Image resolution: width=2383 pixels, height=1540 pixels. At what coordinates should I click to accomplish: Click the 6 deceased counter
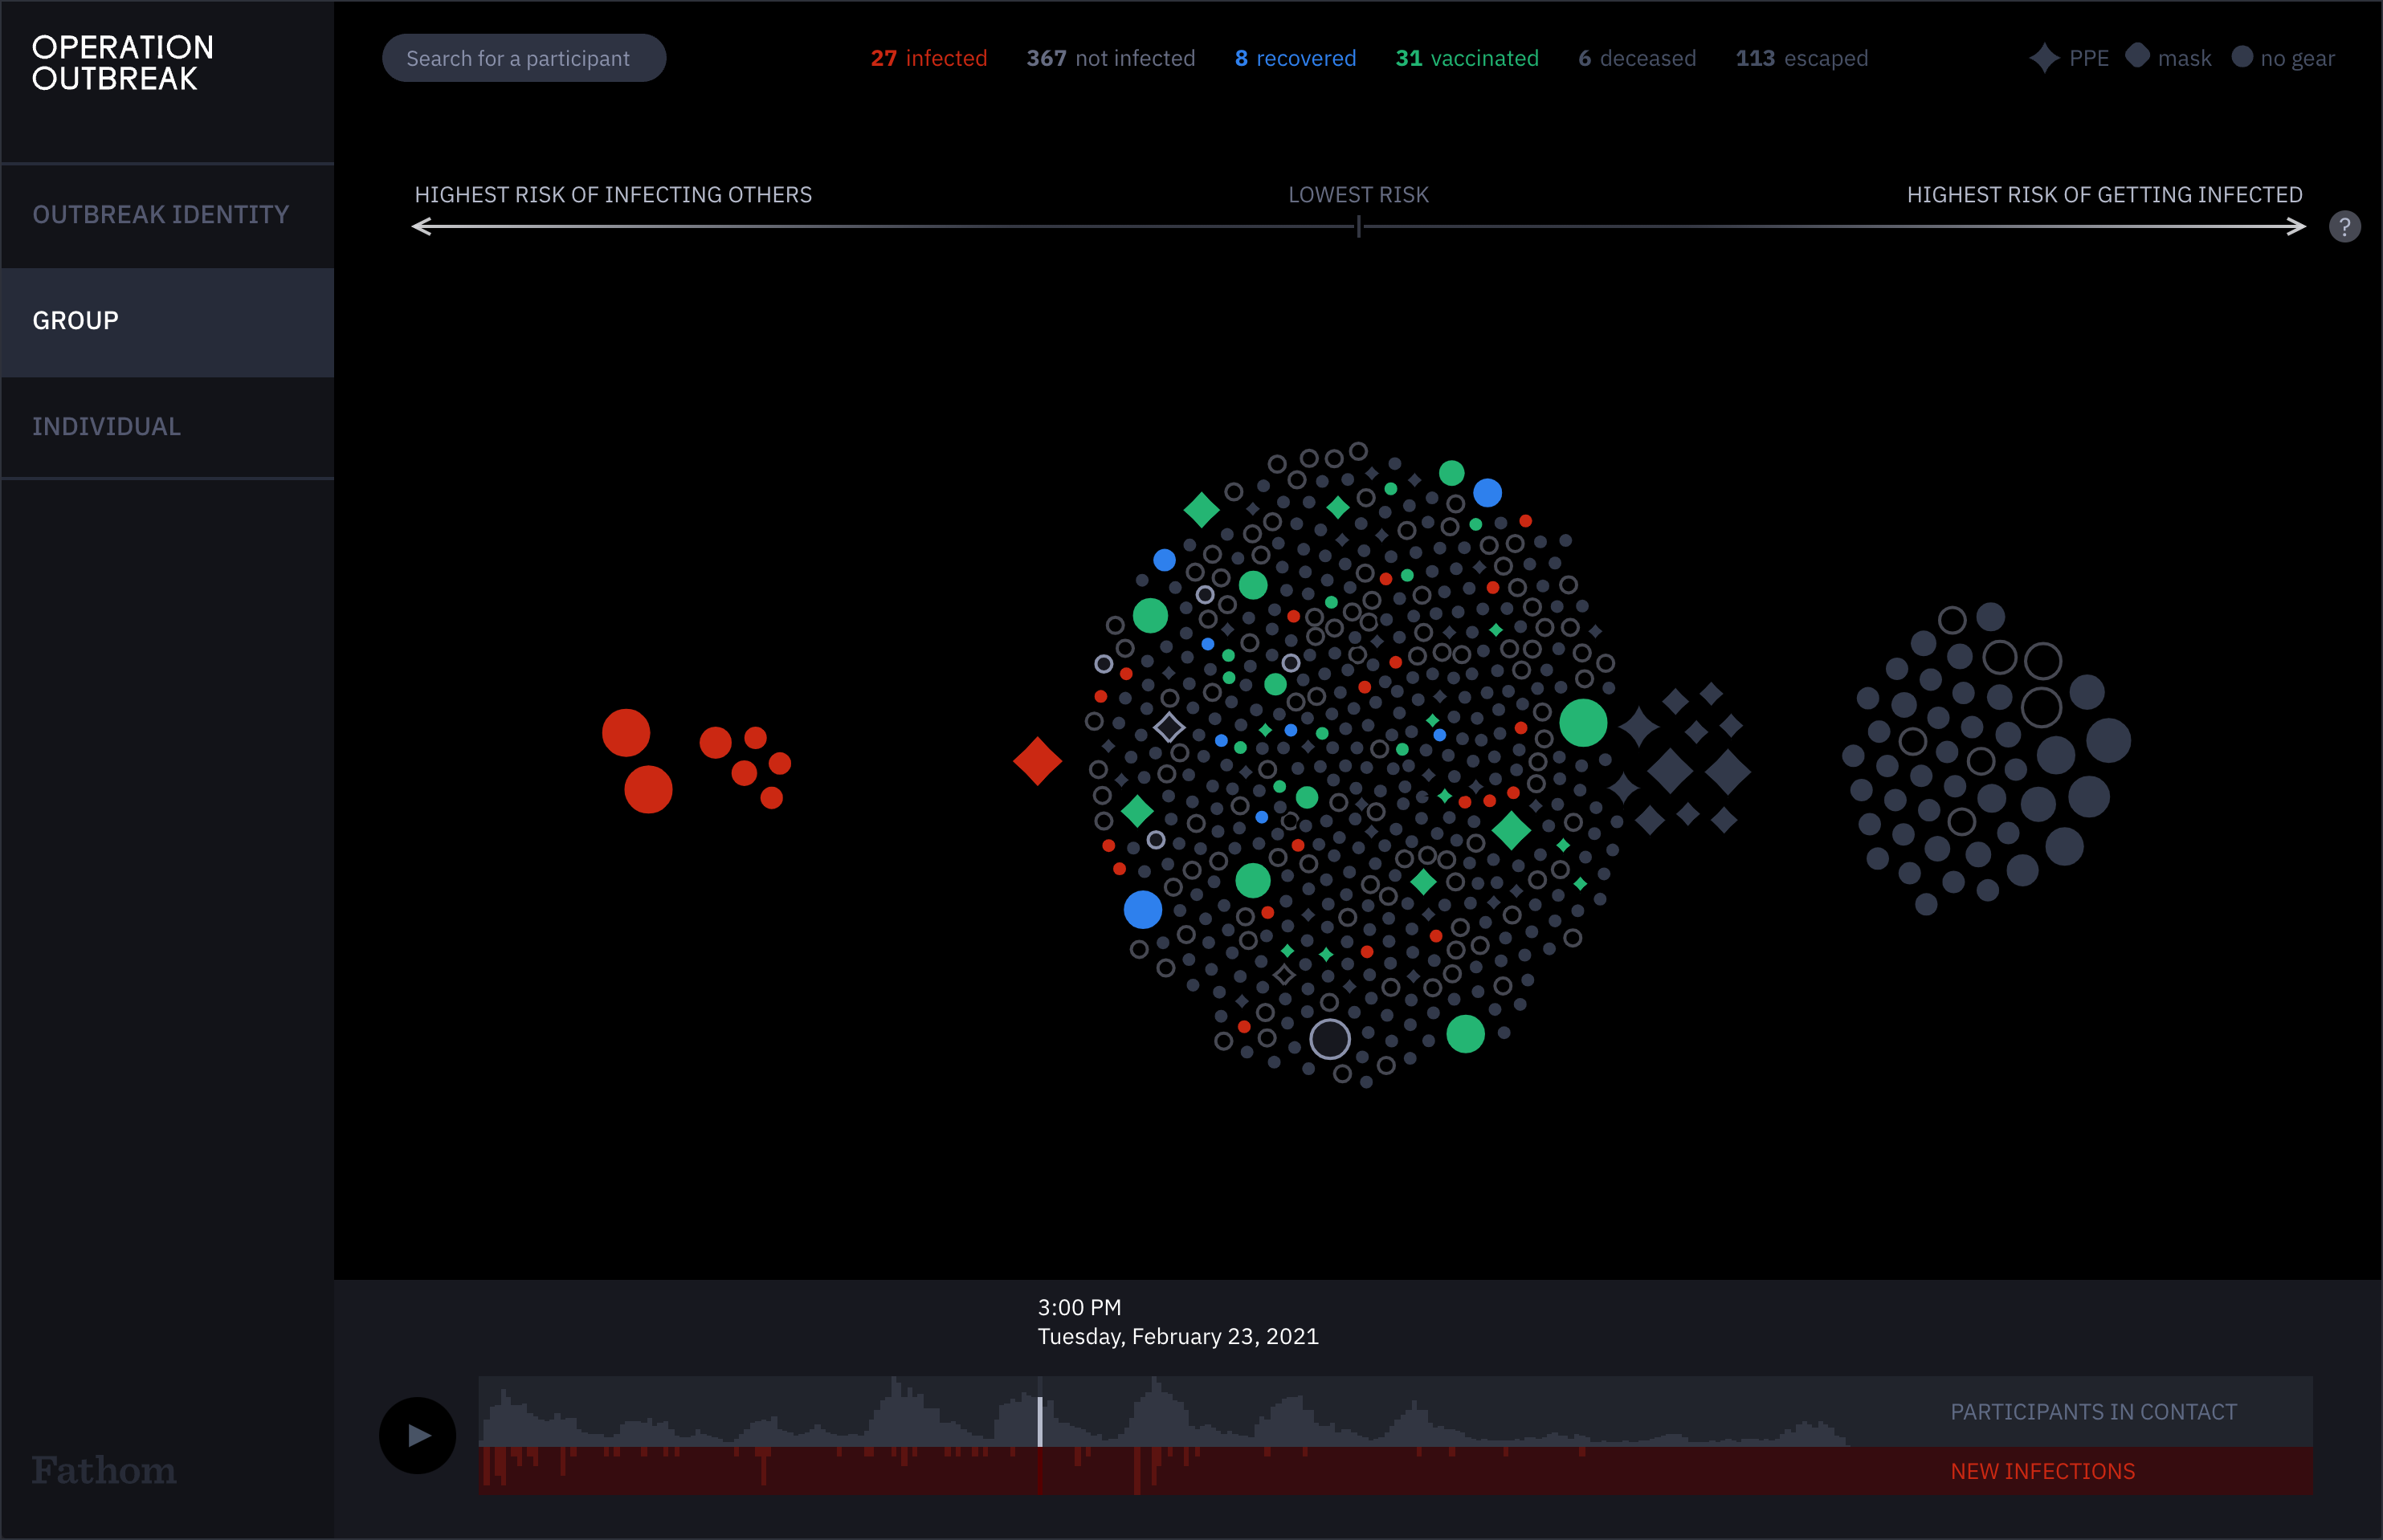coord(1636,58)
